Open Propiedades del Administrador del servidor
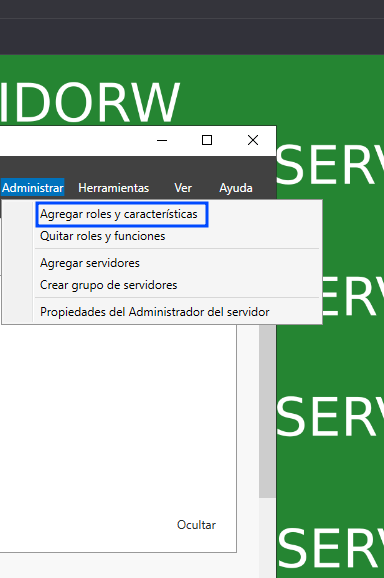 [x=154, y=312]
